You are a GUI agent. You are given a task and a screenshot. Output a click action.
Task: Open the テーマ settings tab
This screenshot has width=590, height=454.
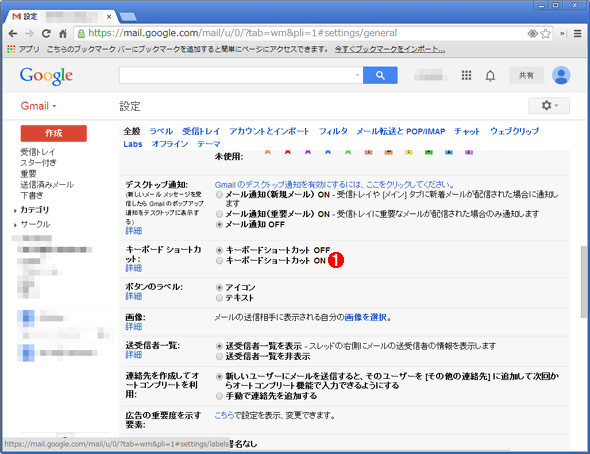(x=209, y=144)
